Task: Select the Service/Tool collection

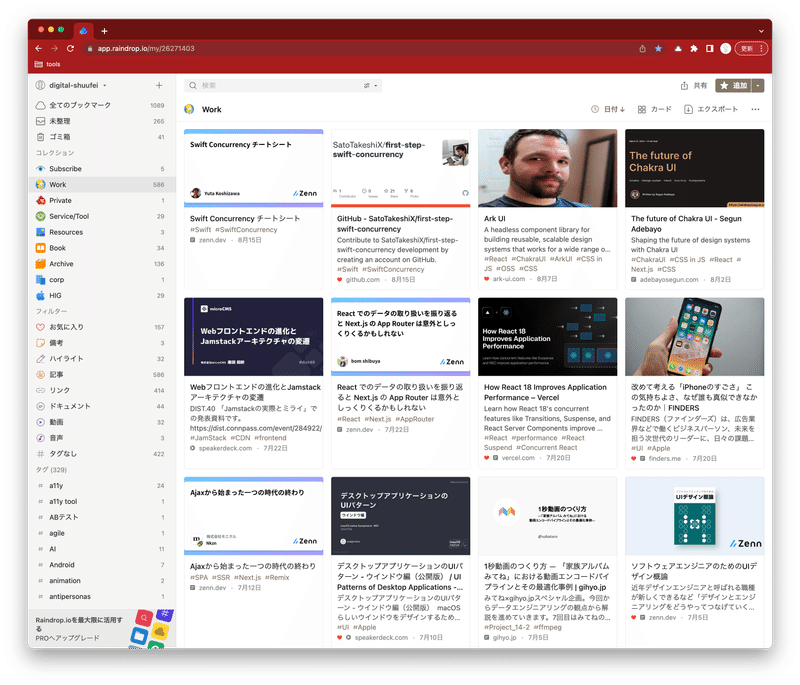Action: pos(102,216)
